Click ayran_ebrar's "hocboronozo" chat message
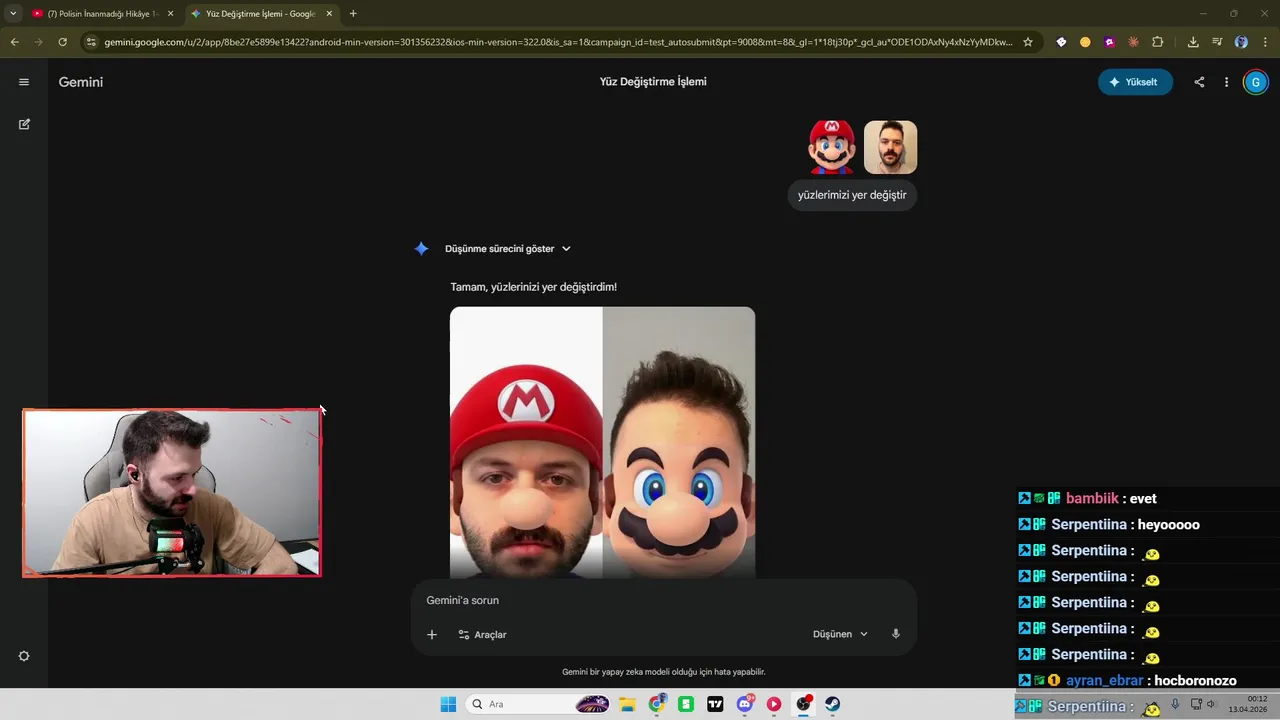1280x720 pixels. point(1196,680)
